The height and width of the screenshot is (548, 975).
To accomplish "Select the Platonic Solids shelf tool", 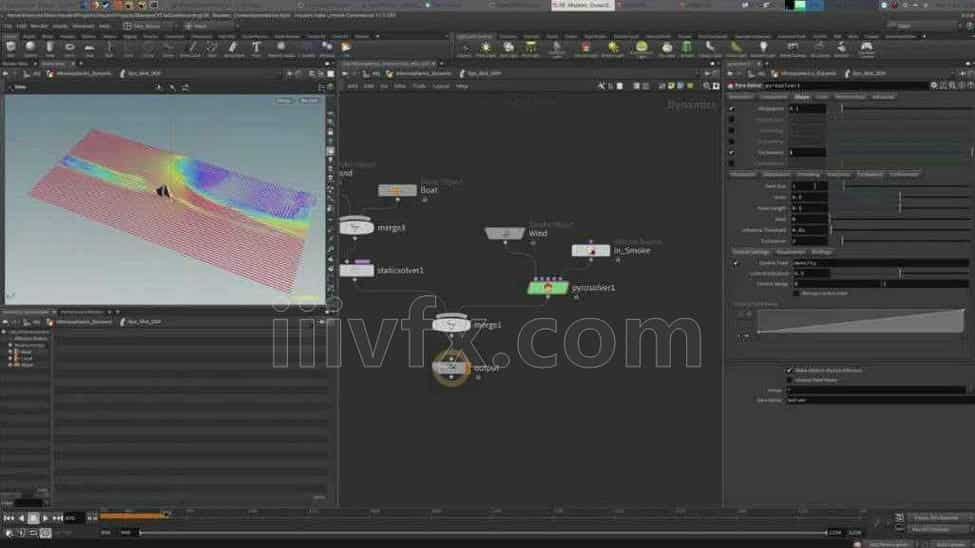I will tap(280, 47).
